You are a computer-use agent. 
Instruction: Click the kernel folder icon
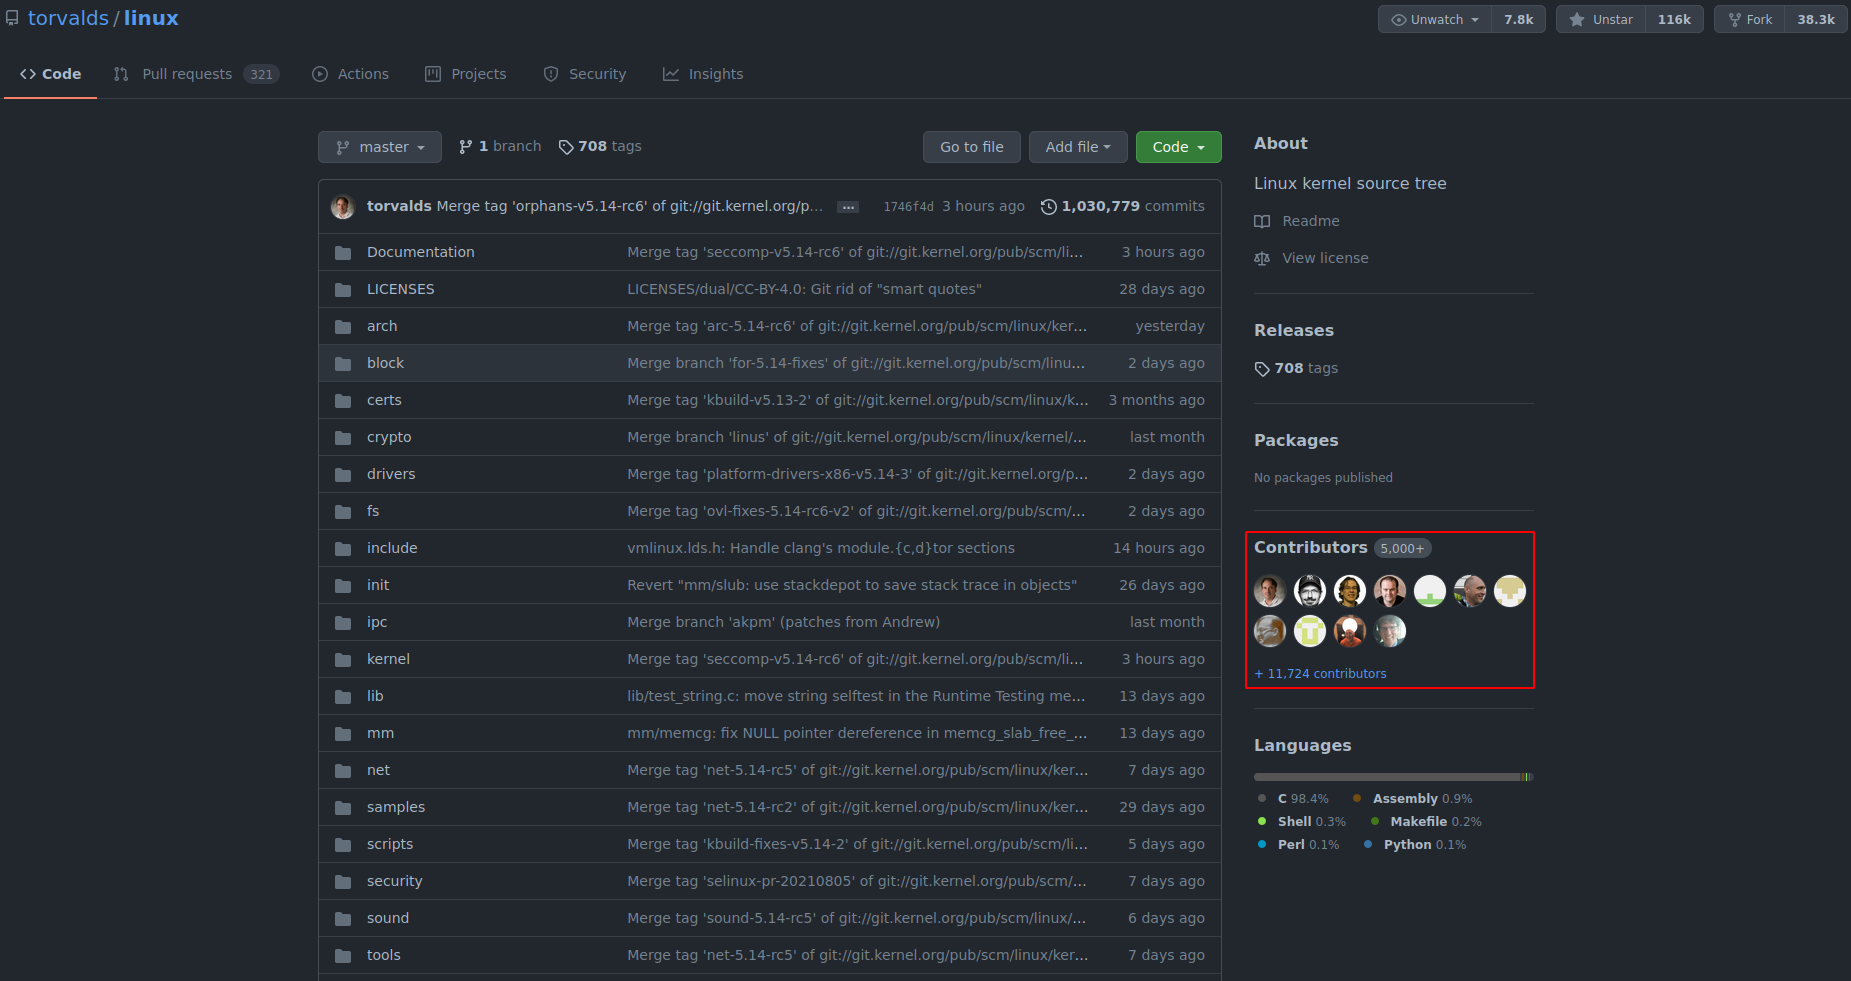(343, 660)
